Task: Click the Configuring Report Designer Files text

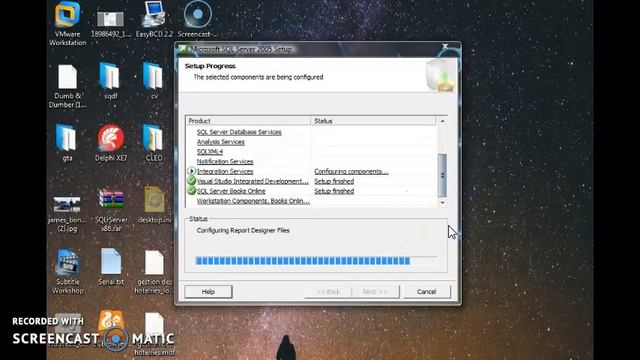Action: [243, 230]
